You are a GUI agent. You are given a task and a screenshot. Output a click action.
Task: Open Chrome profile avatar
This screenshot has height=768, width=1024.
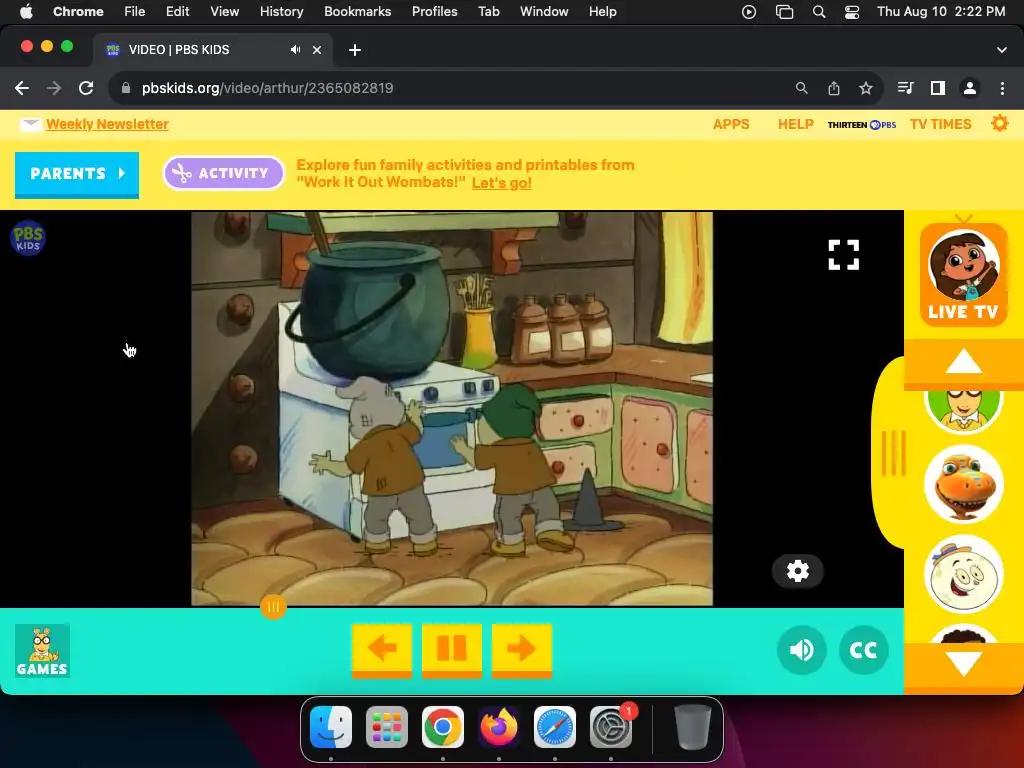click(x=970, y=88)
